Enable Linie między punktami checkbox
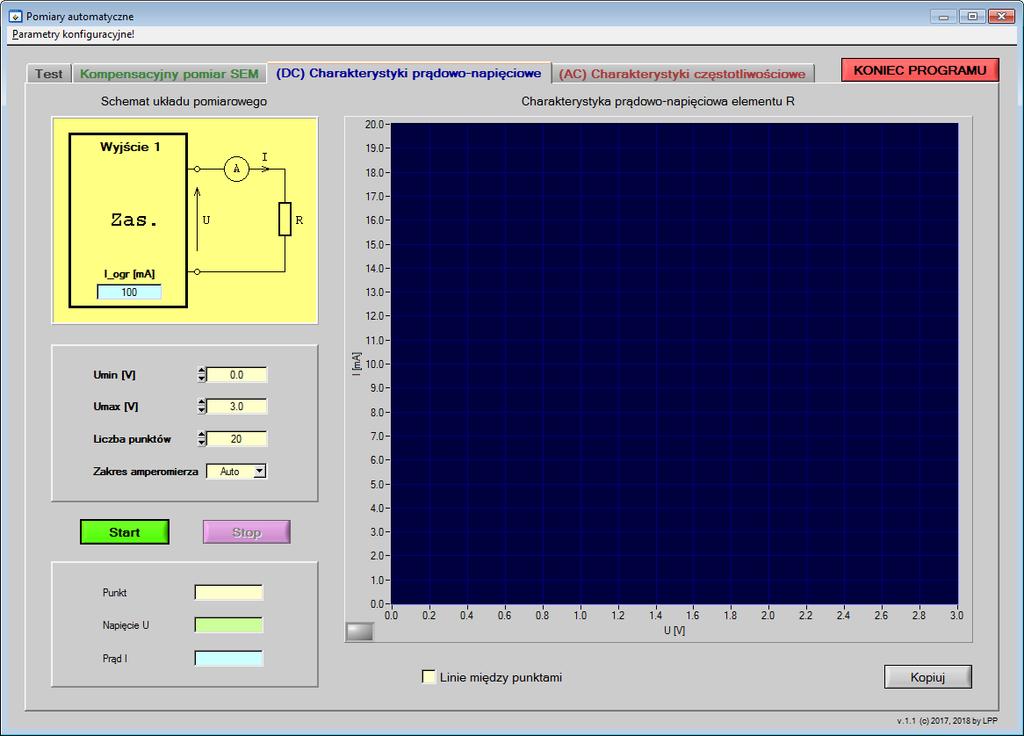The height and width of the screenshot is (736, 1024). (428, 677)
